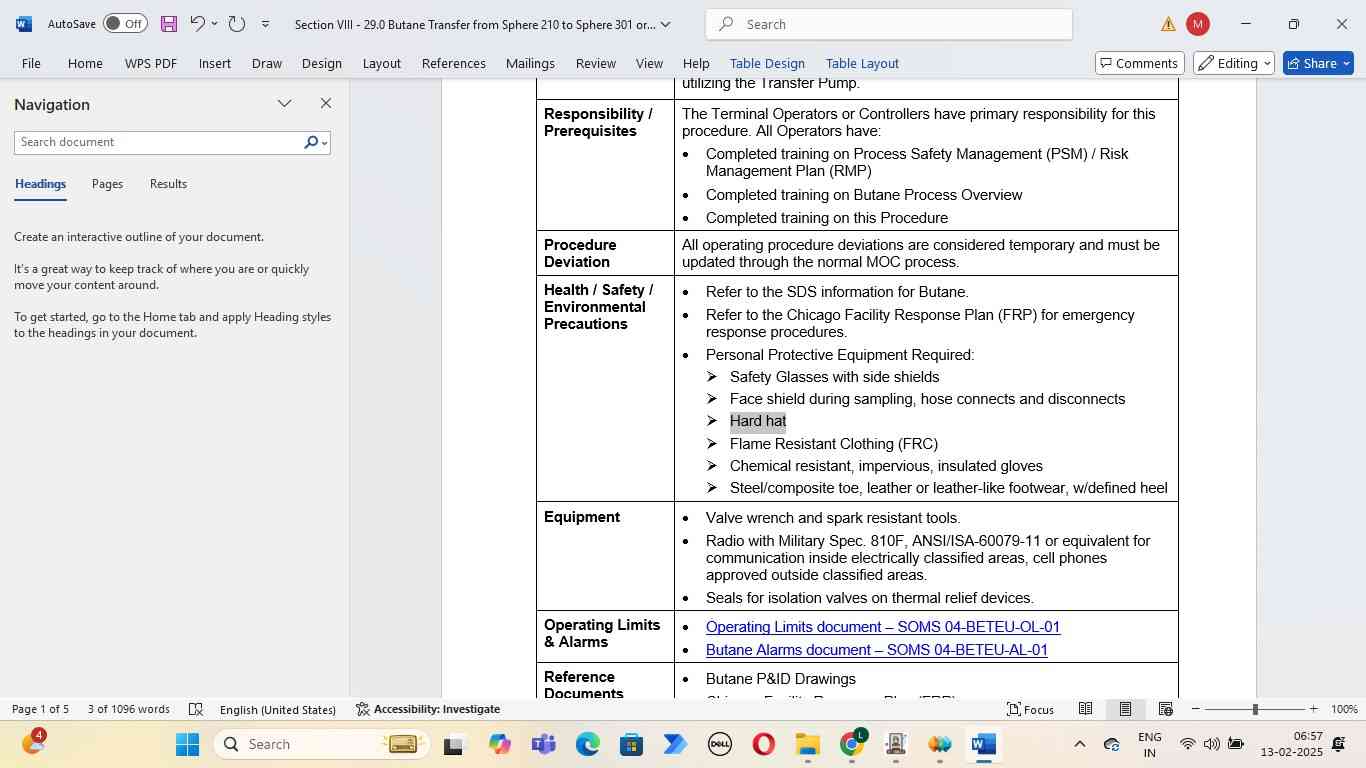
Task: Open the References tab
Action: click(x=454, y=63)
